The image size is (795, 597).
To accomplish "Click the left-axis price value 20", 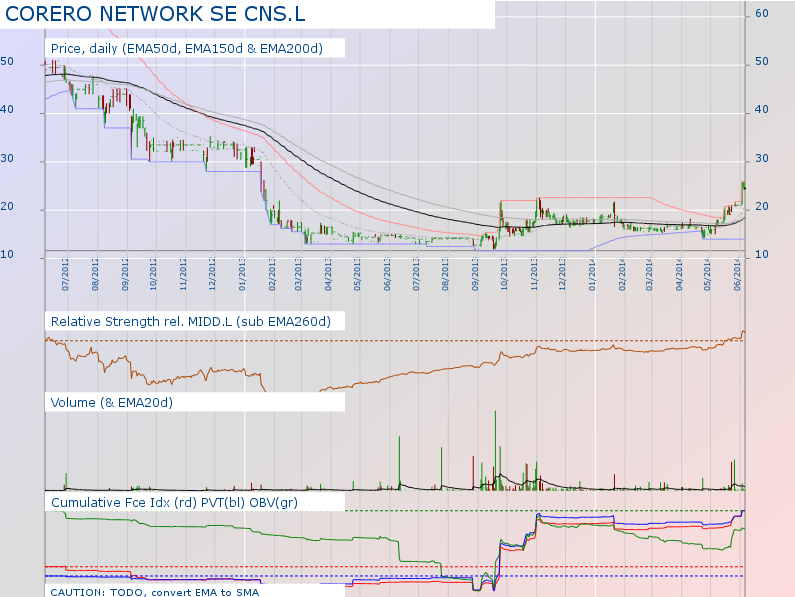I will point(7,206).
